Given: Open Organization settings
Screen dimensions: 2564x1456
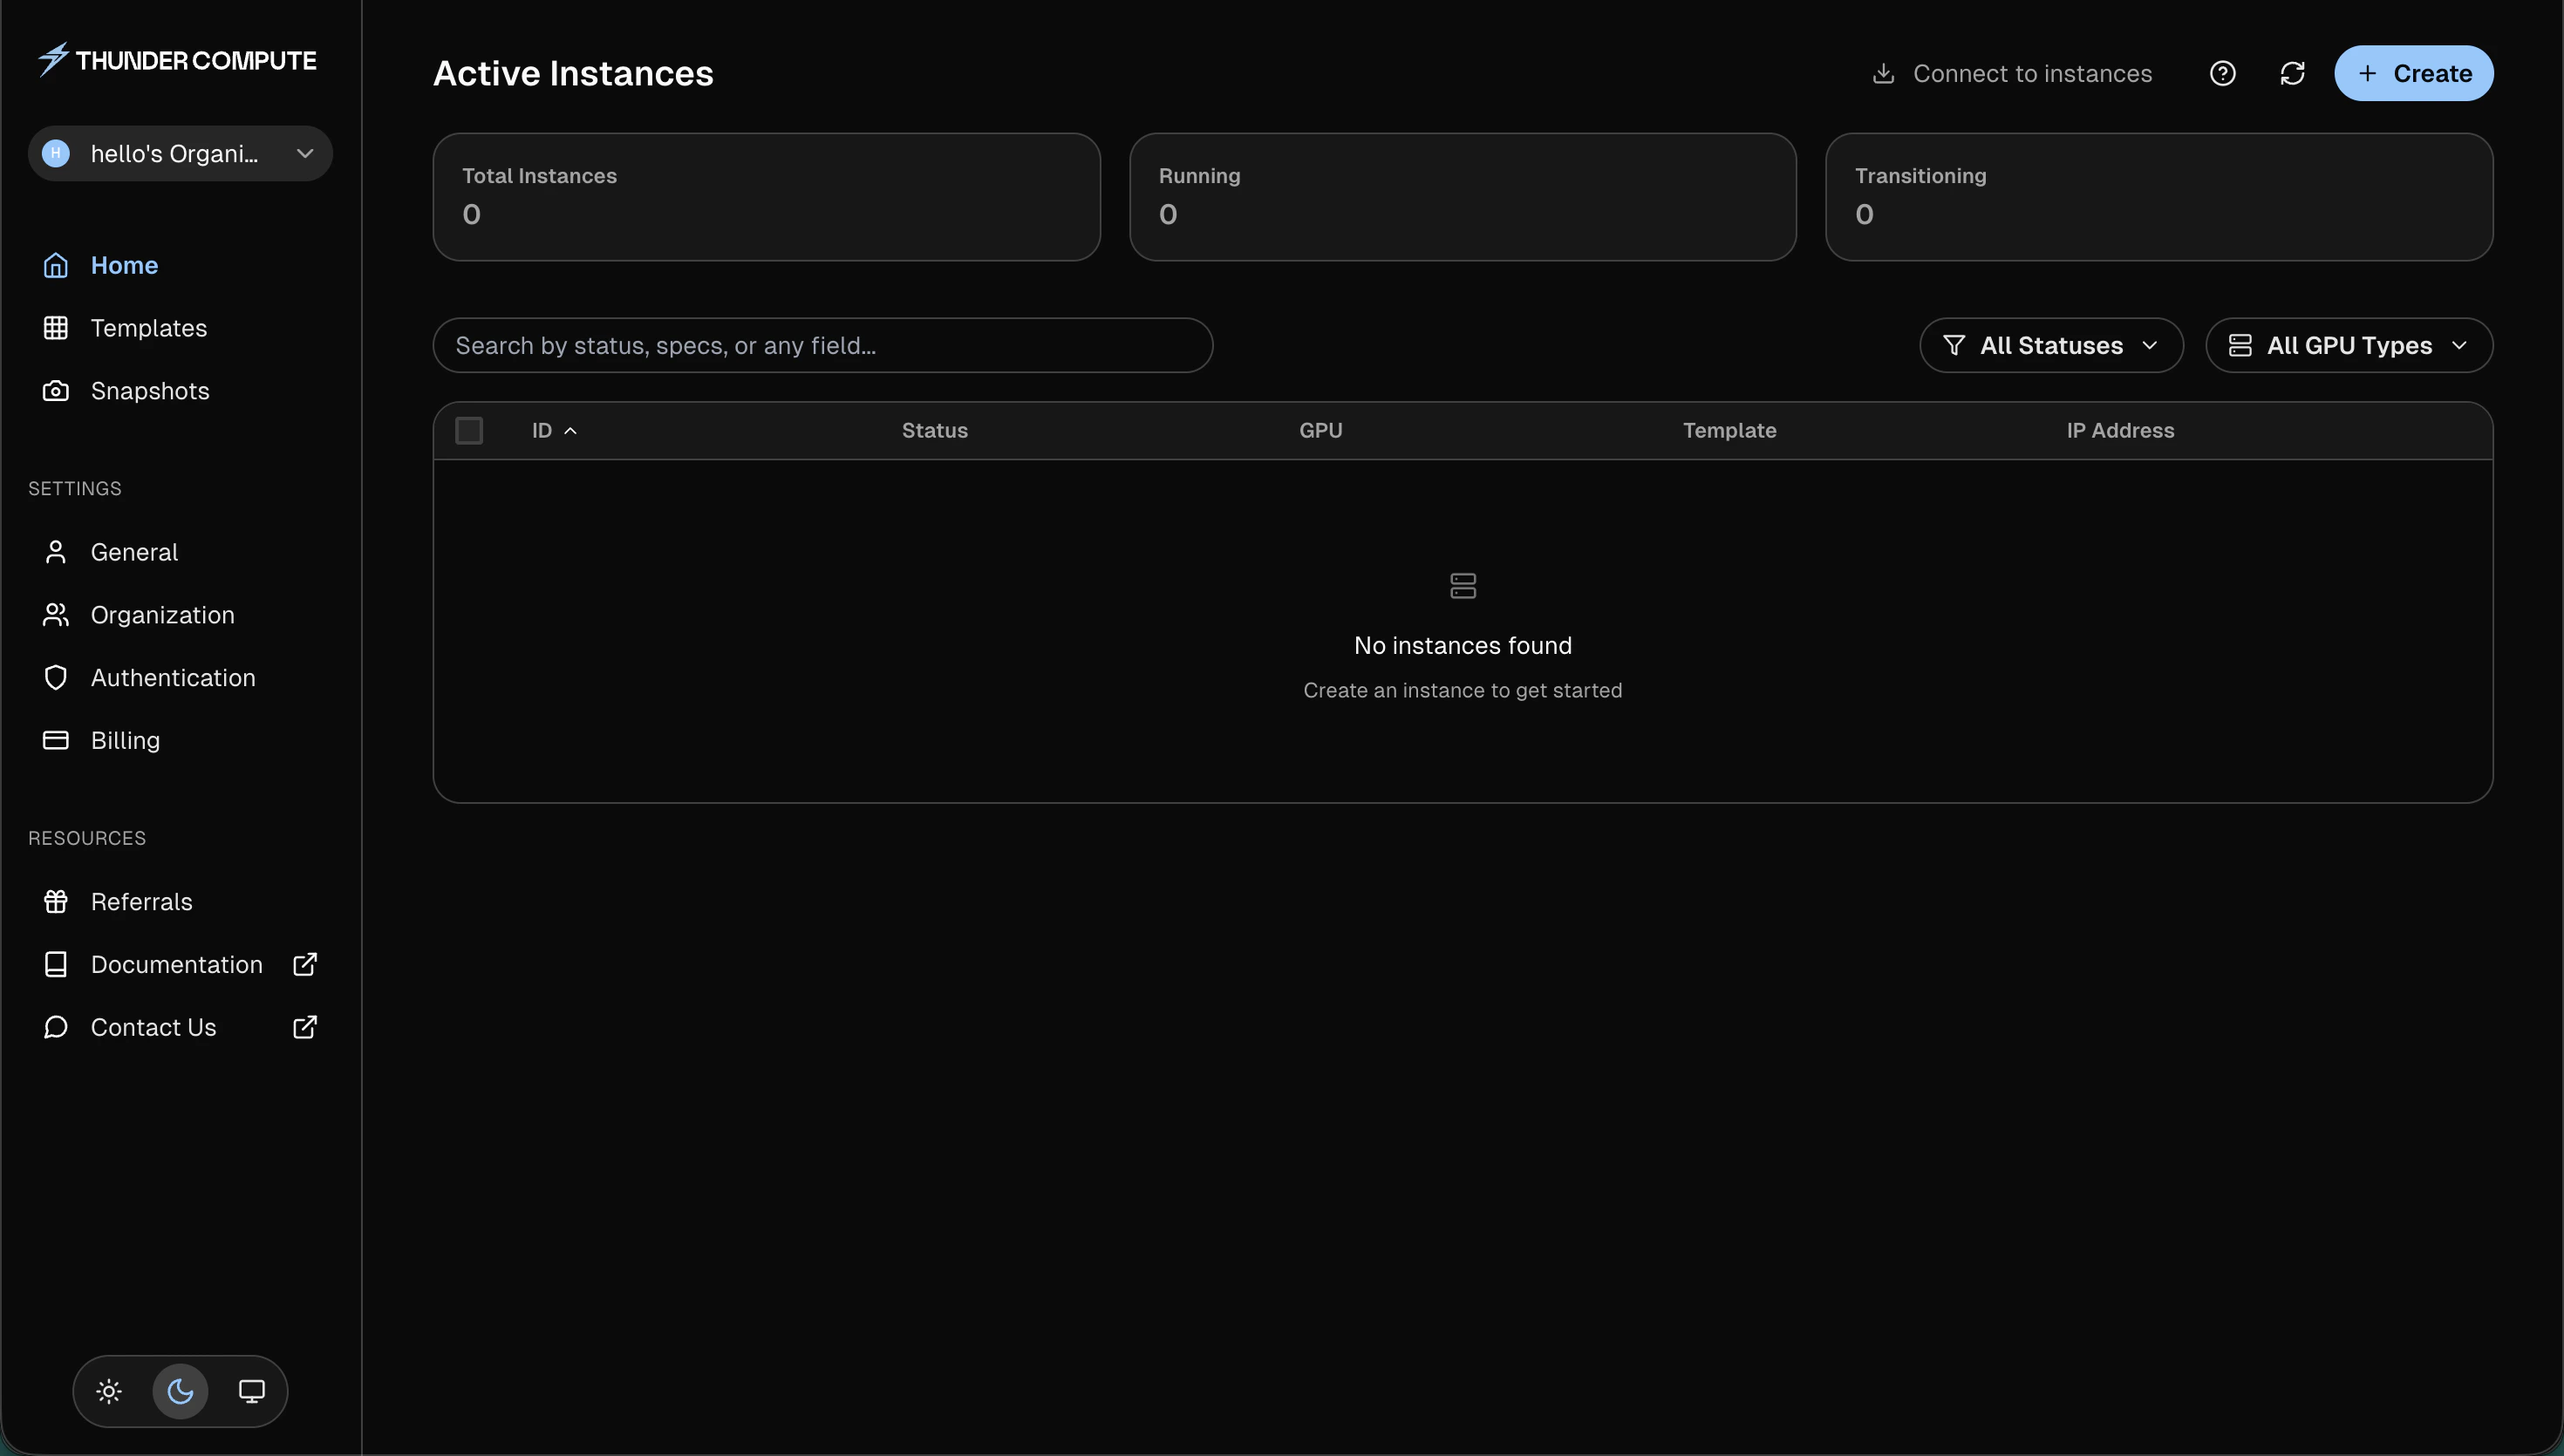Looking at the screenshot, I should 180,615.
